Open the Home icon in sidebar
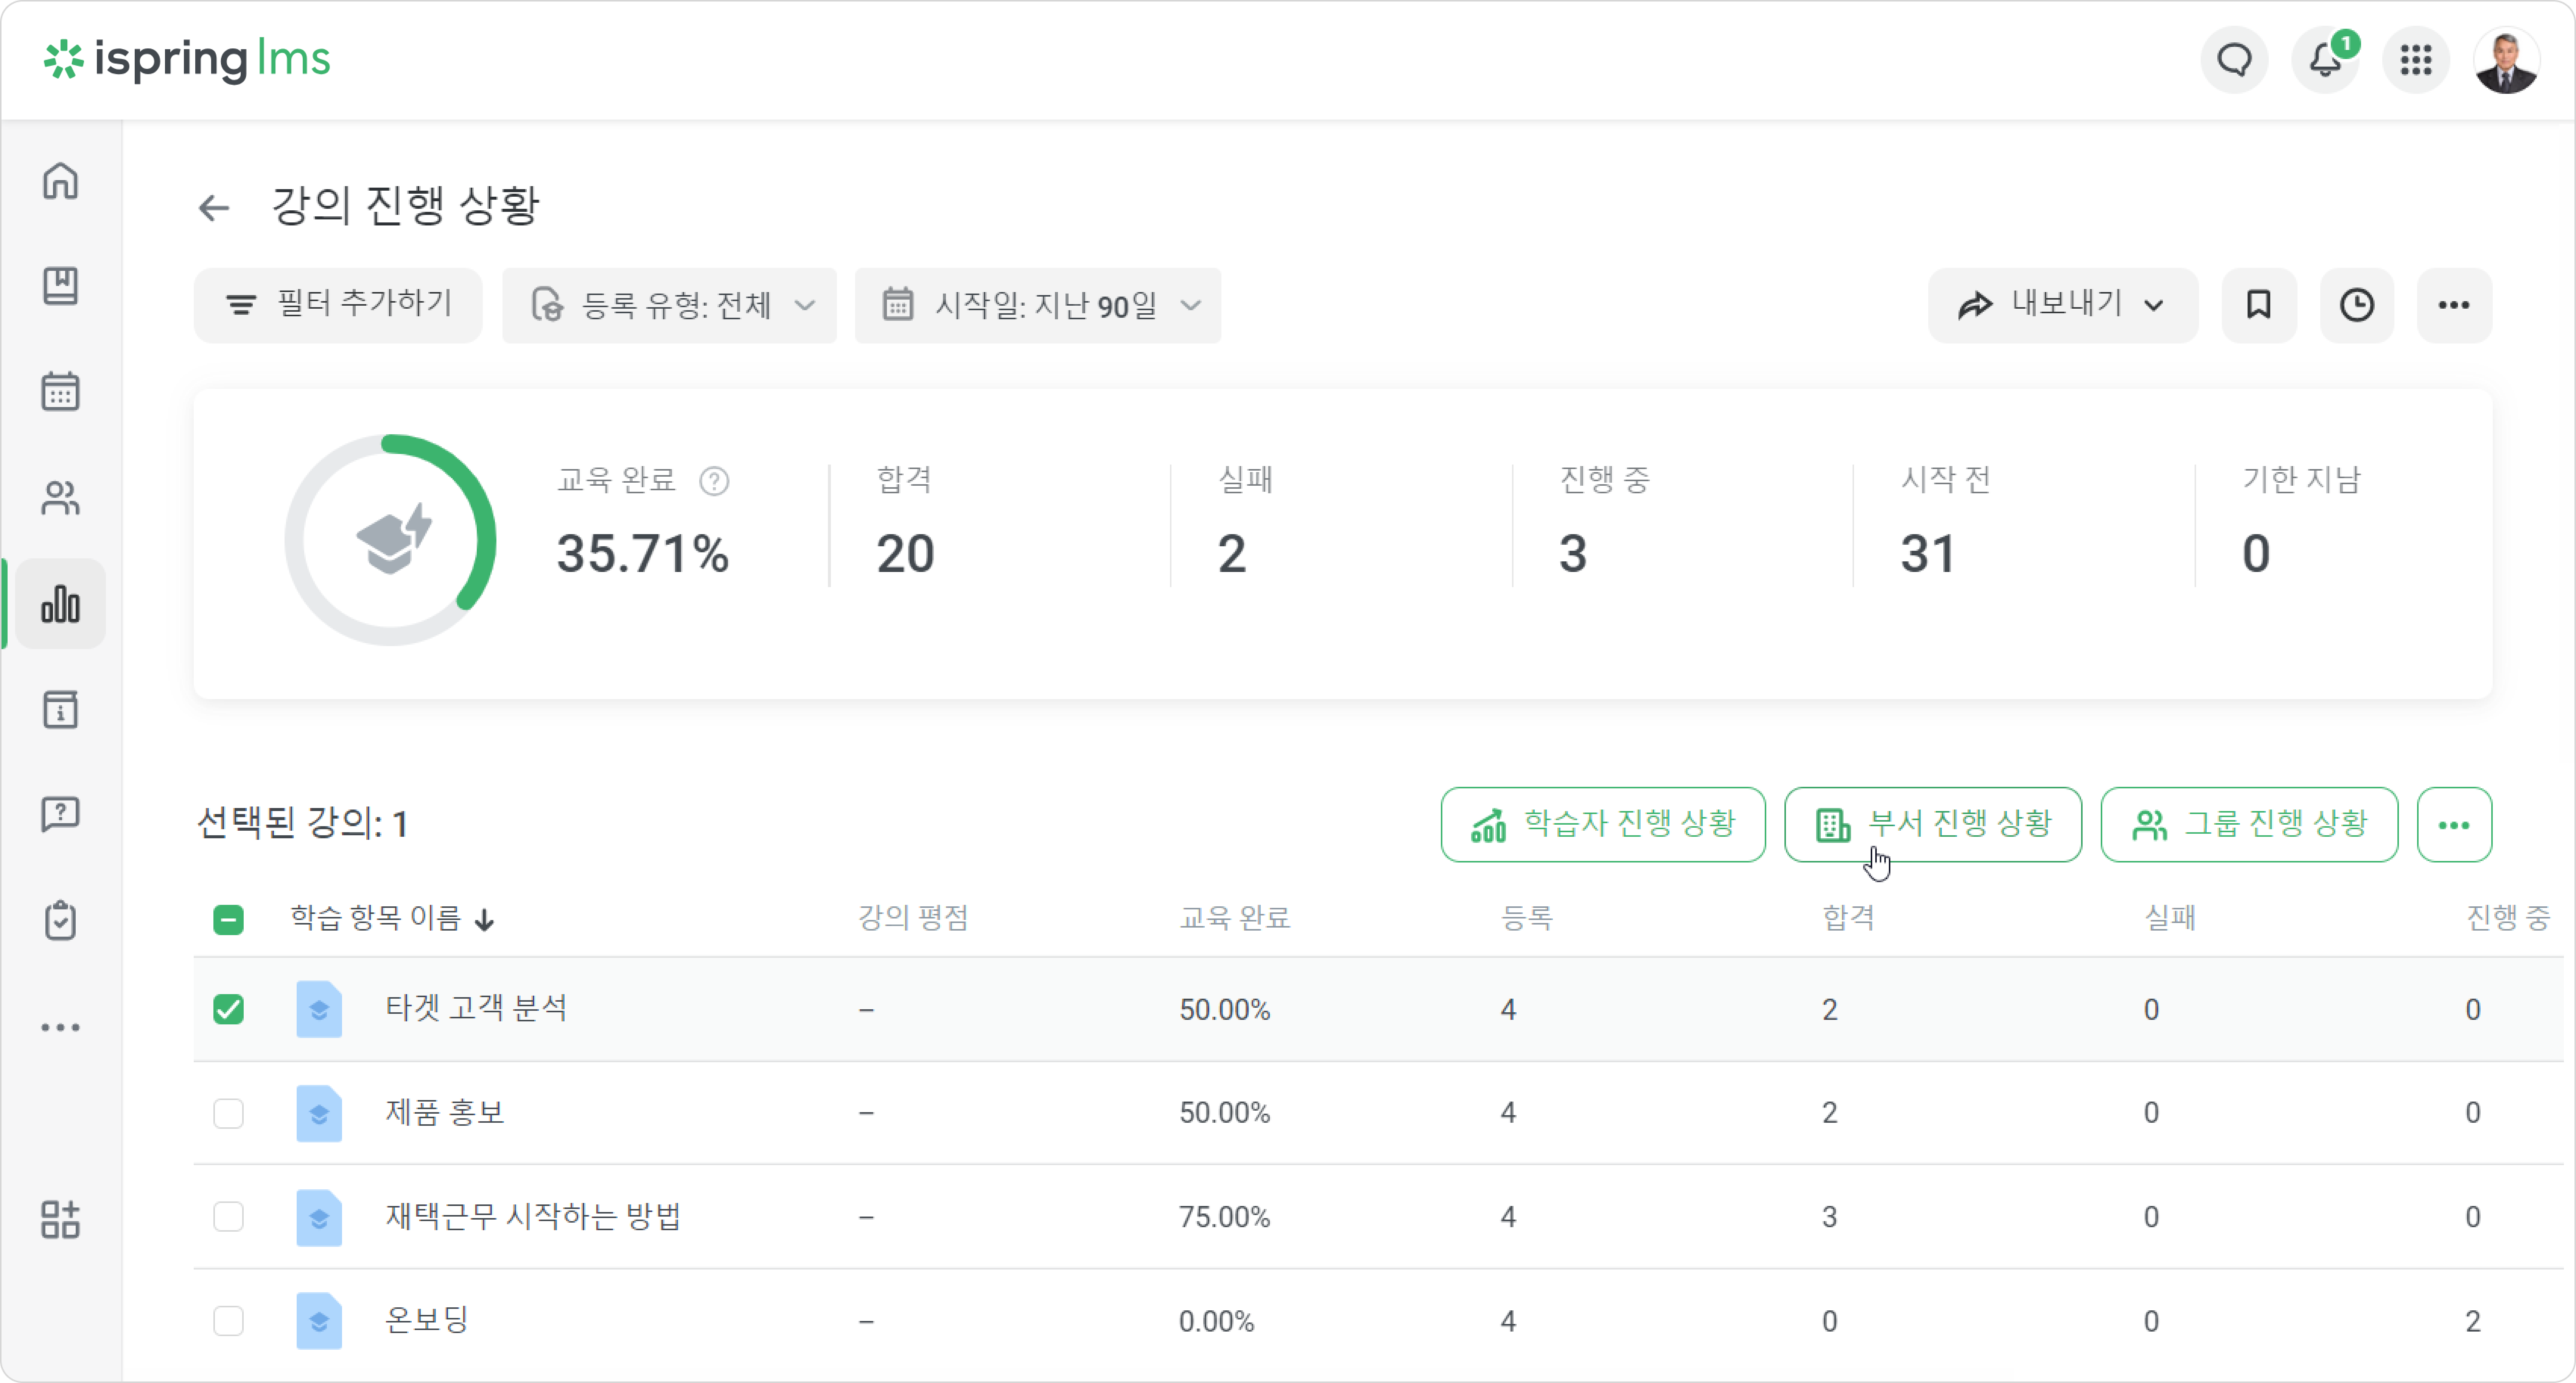Viewport: 2576px width, 1383px height. click(60, 181)
